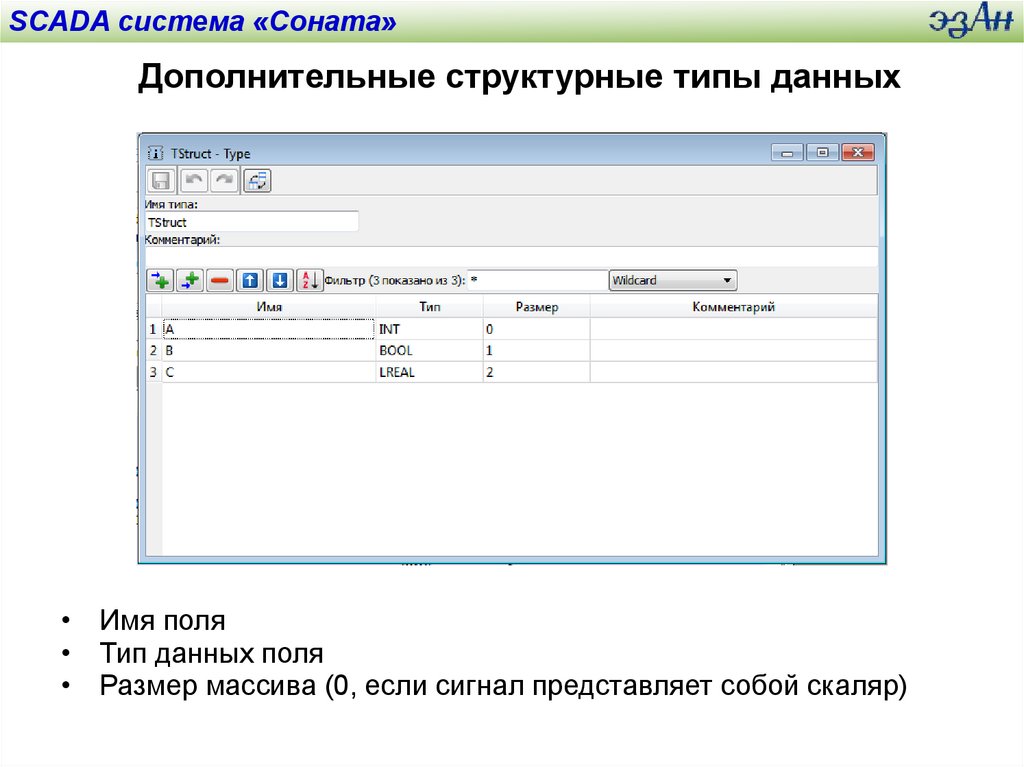
Task: Select row header of field C
Action: 153,372
